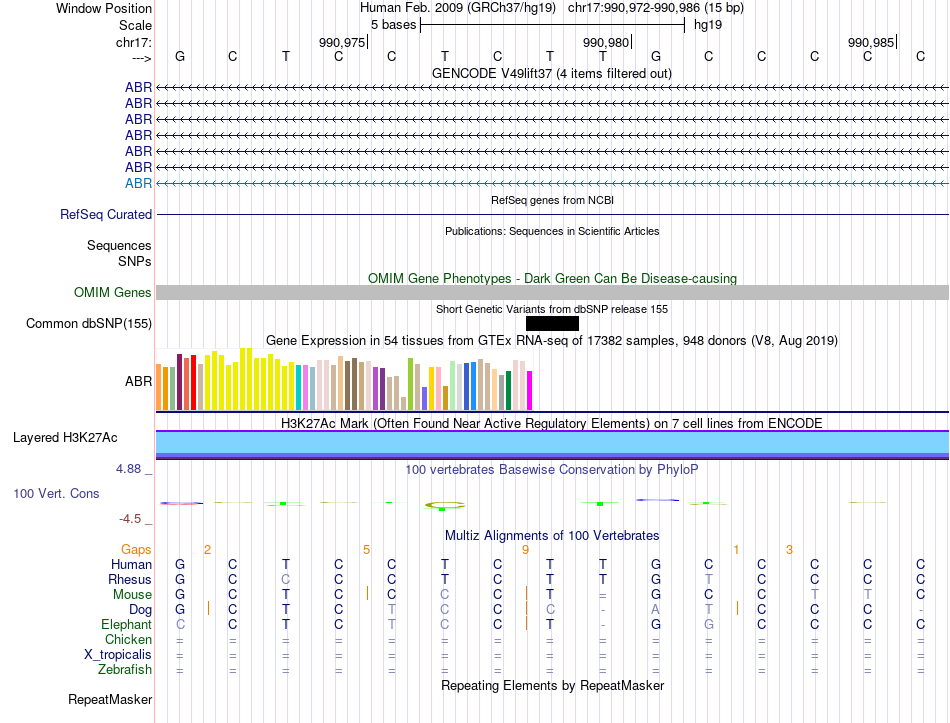Click the 'Human' species label
This screenshot has width=950, height=723.
[x=131, y=564]
